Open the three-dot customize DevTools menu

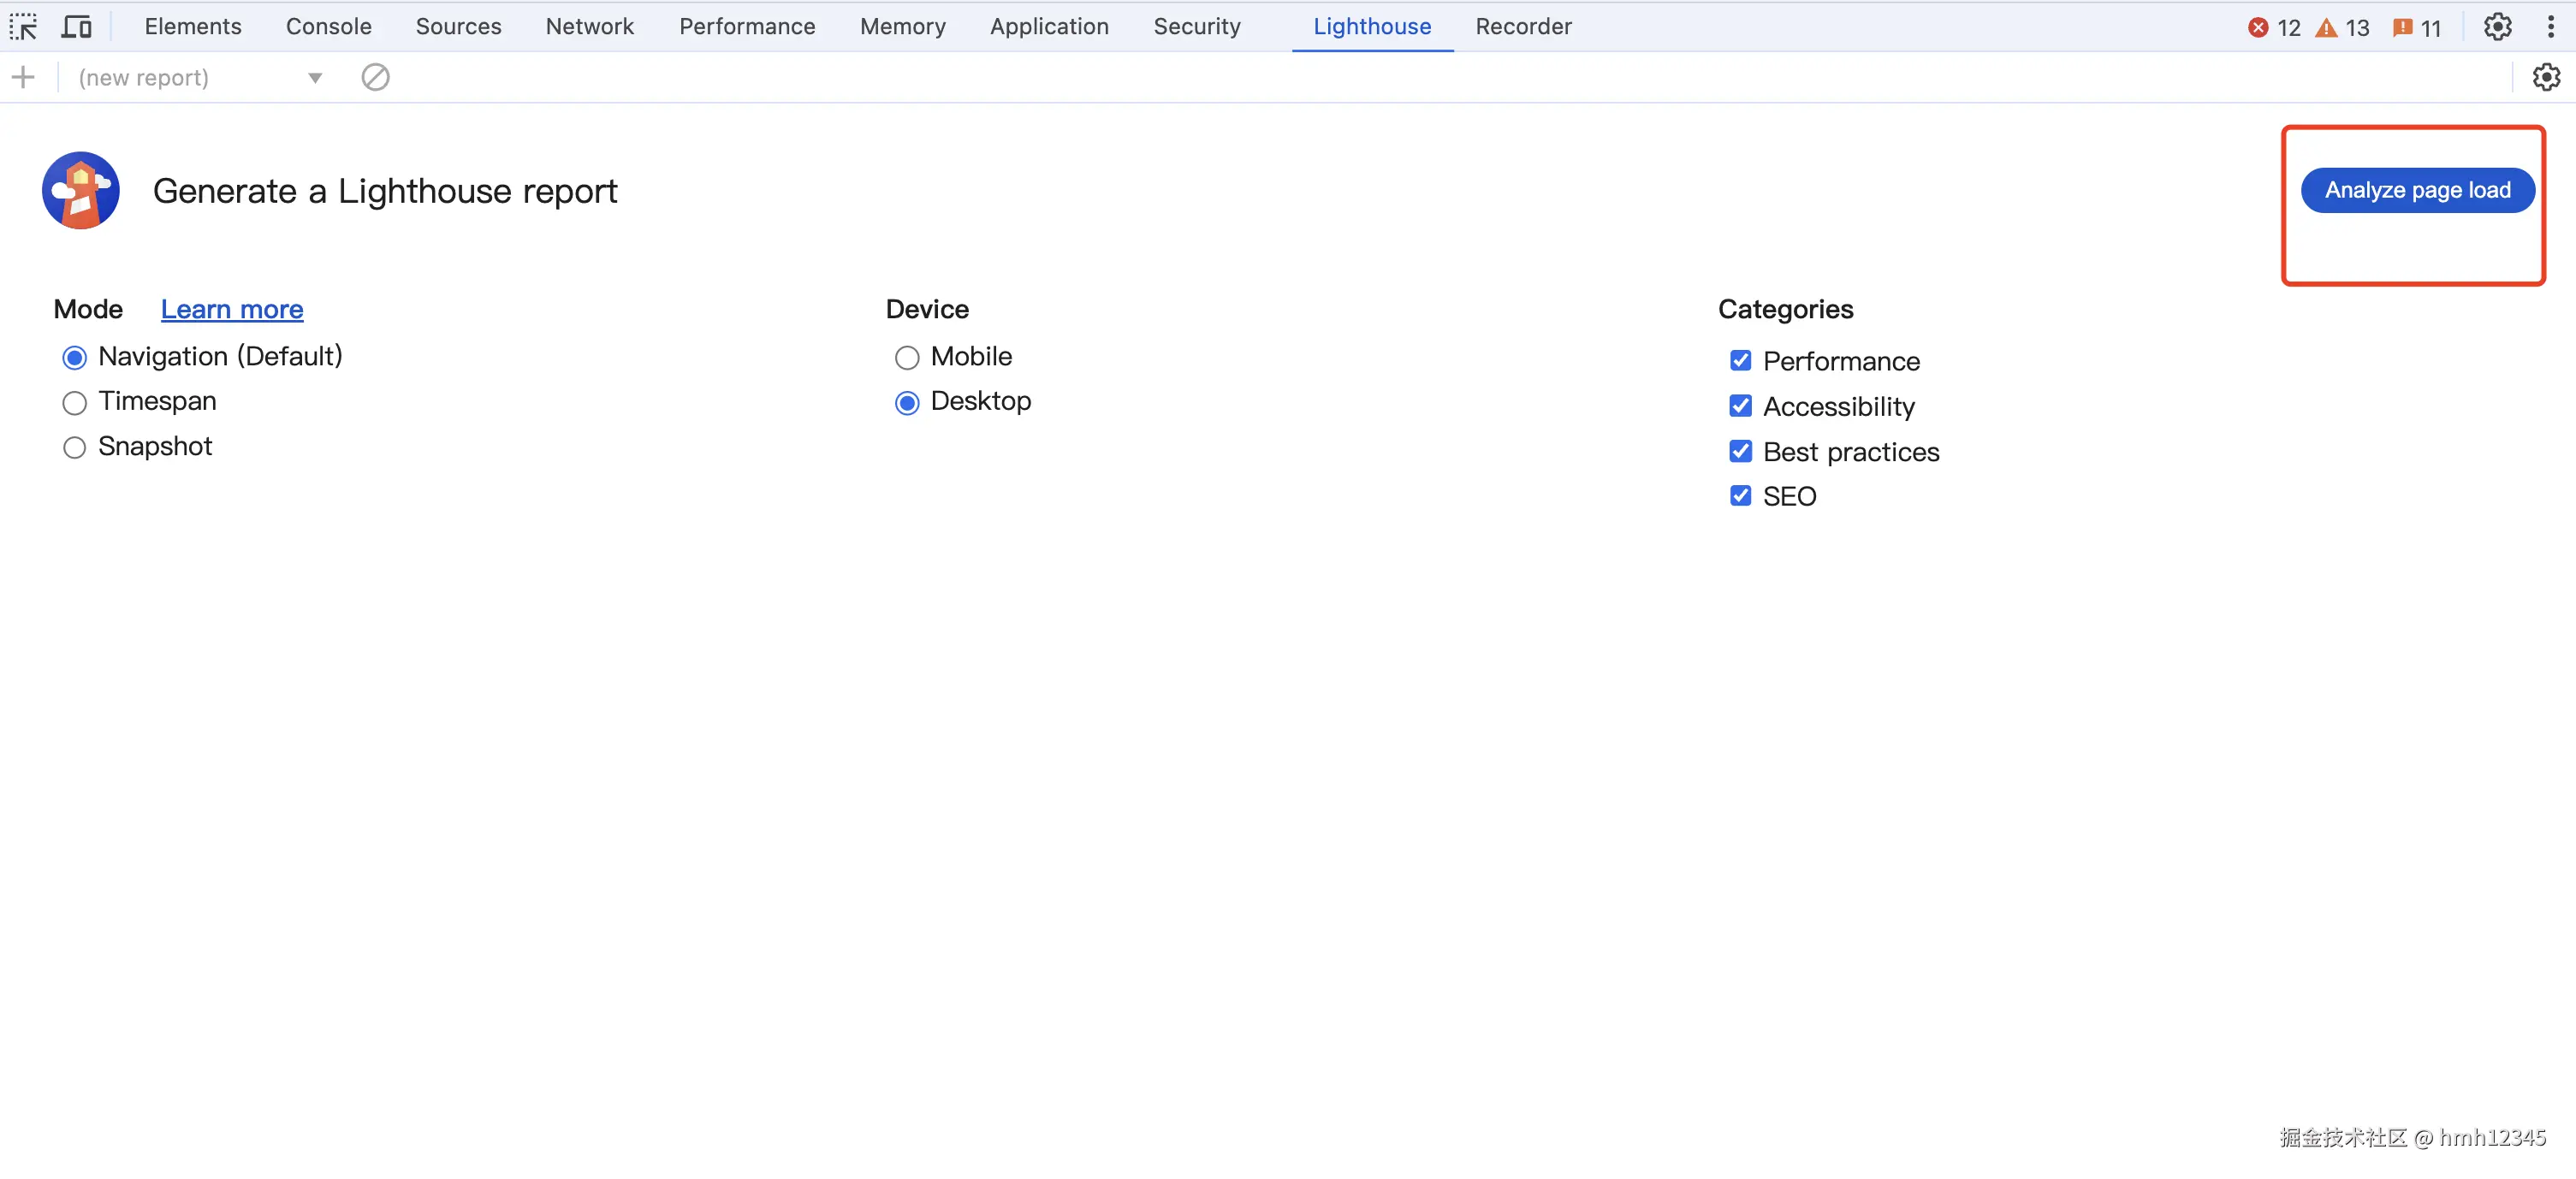[2550, 27]
